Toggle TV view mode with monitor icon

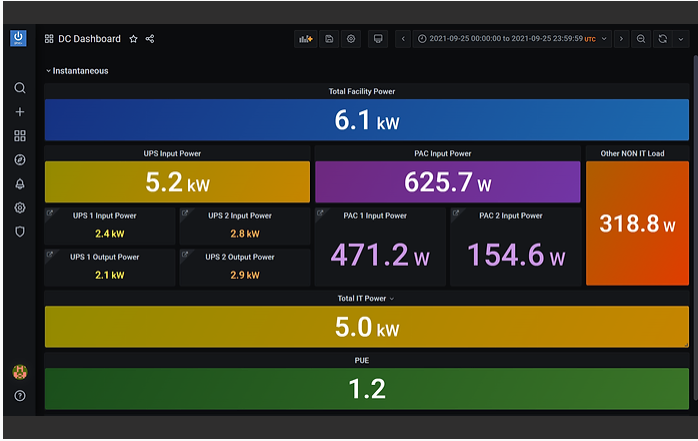(x=377, y=39)
